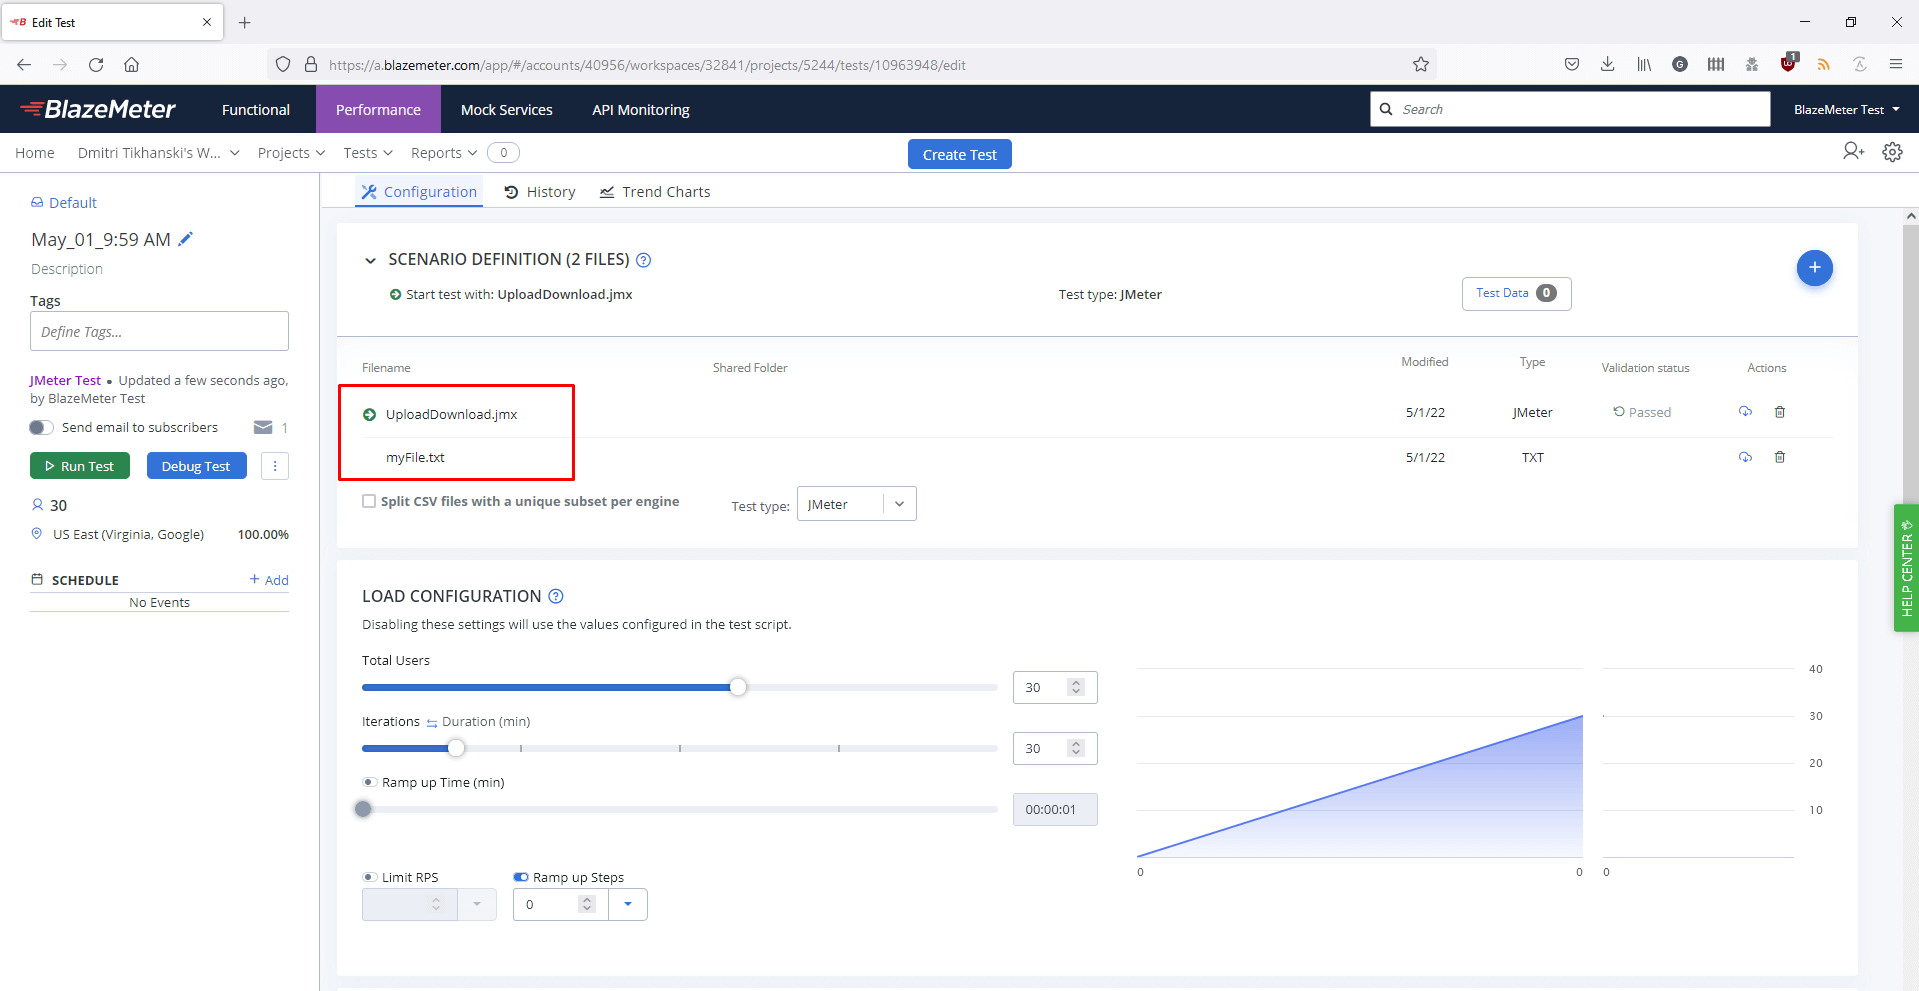Open new browser tab

coord(245,22)
